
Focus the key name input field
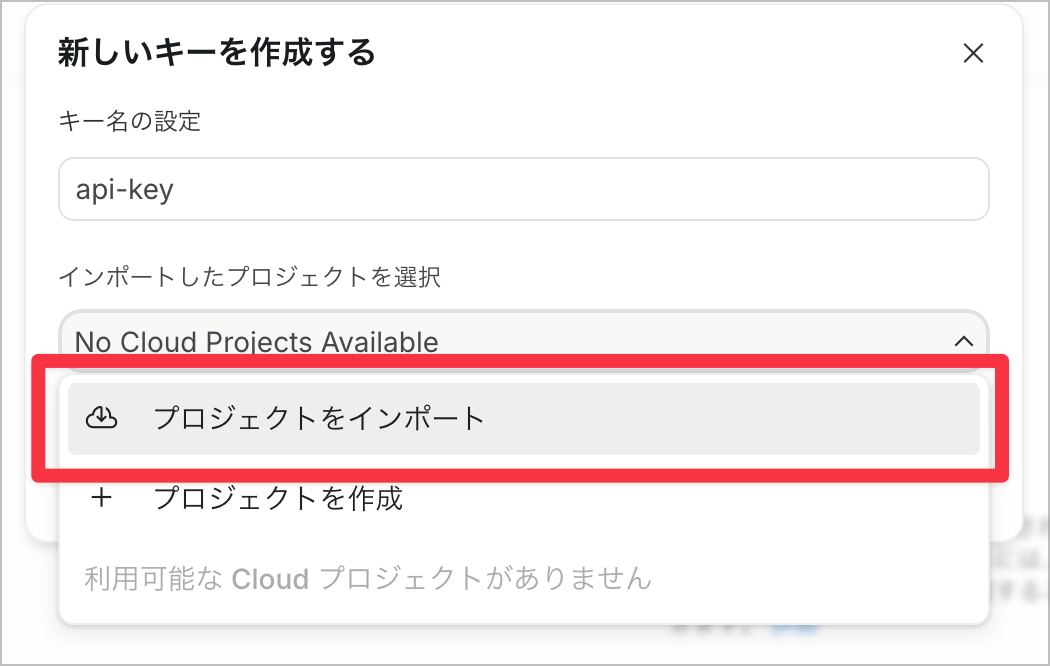[x=523, y=189]
